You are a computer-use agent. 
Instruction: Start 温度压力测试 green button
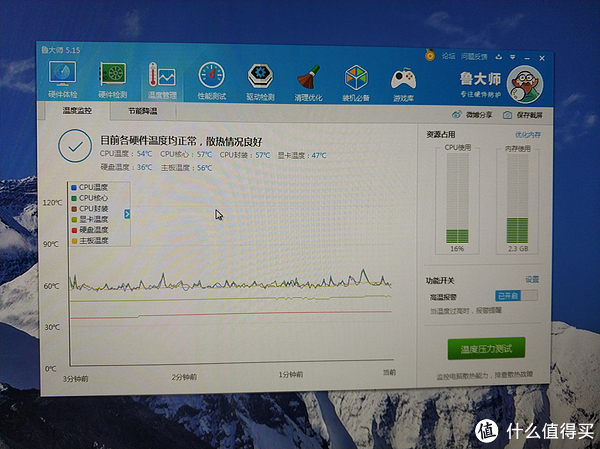tap(486, 349)
